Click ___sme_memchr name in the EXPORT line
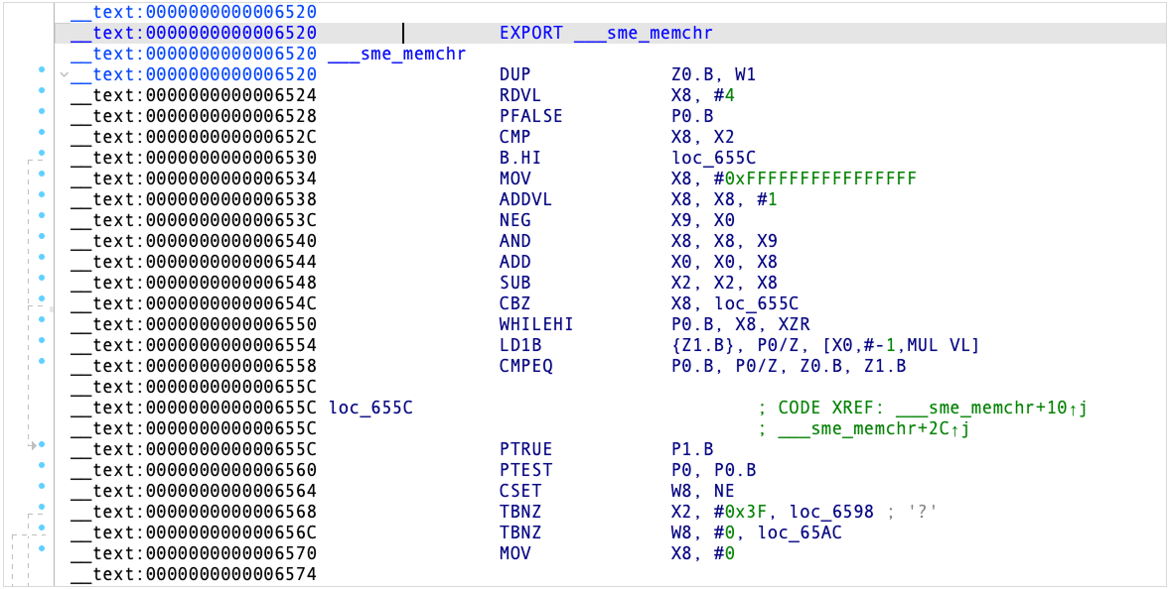1170x589 pixels. coord(643,33)
